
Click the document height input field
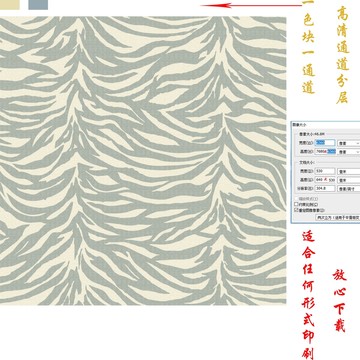tap(325, 180)
